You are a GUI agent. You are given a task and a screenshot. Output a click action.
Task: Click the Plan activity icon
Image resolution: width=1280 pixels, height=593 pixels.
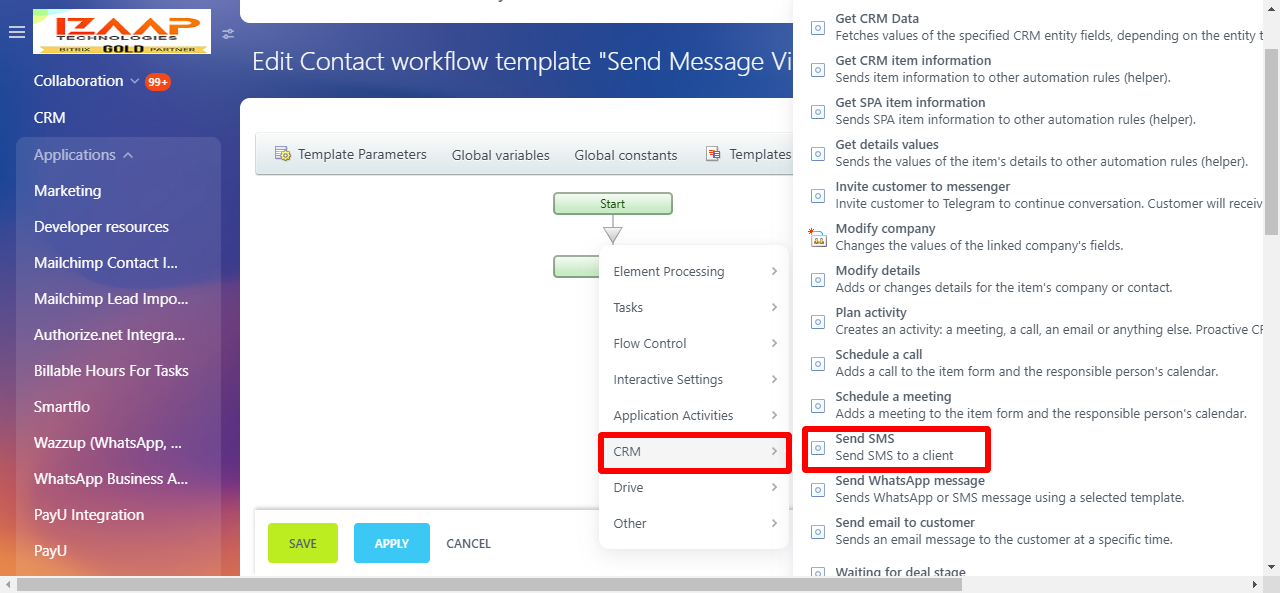818,322
